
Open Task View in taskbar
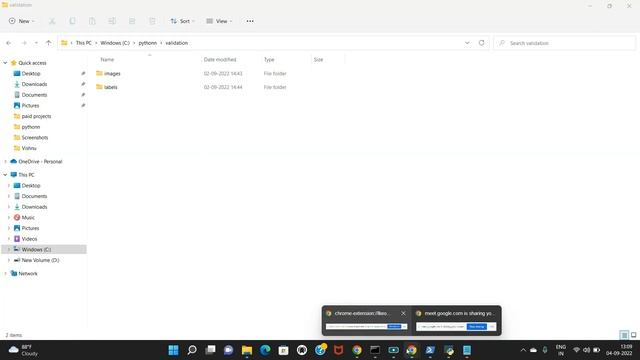(210, 350)
